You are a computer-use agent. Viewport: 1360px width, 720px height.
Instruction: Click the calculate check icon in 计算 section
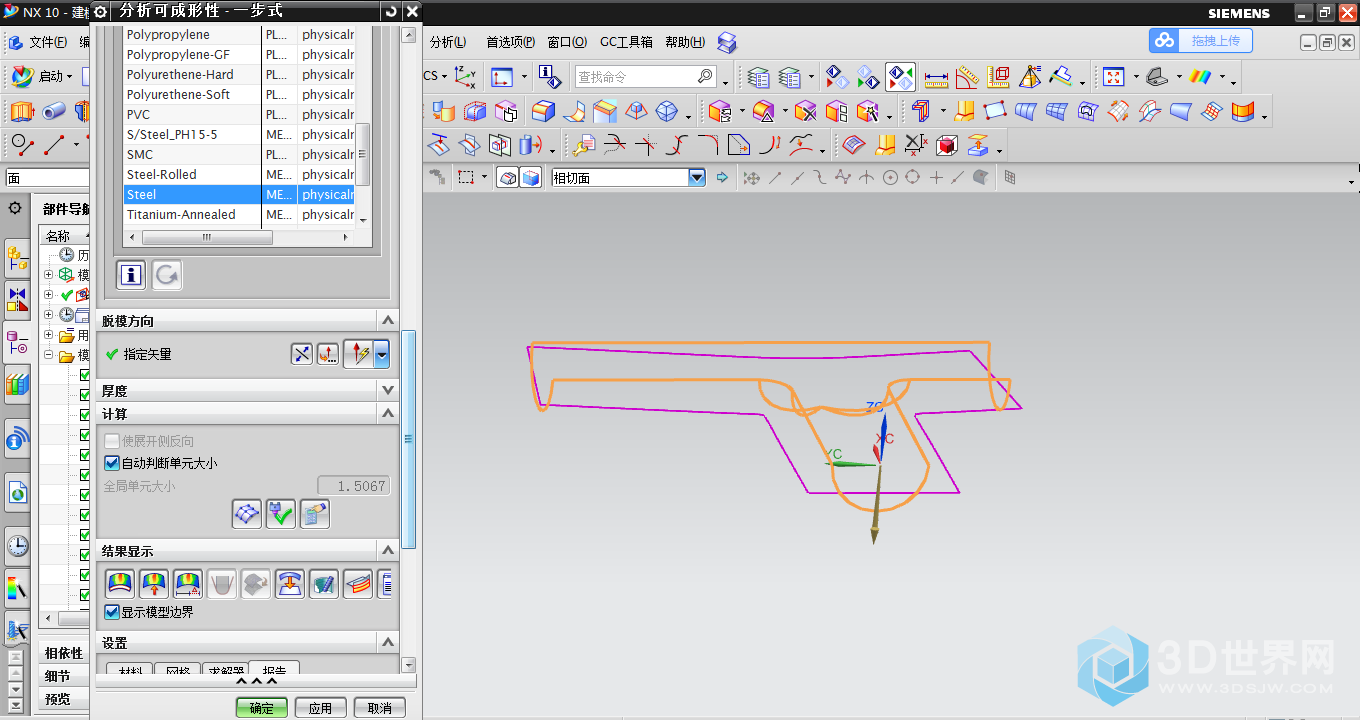pyautogui.click(x=281, y=514)
